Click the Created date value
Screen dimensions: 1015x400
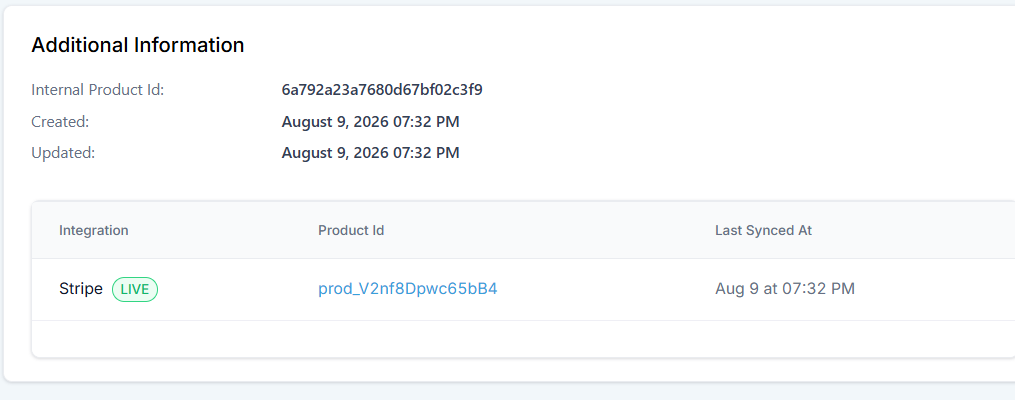pos(370,122)
